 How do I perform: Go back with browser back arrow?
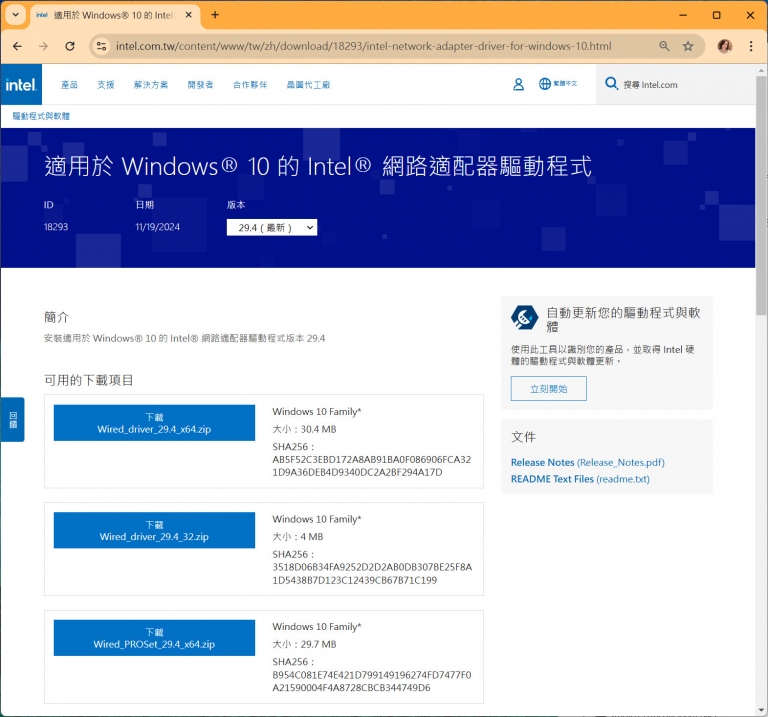18,46
